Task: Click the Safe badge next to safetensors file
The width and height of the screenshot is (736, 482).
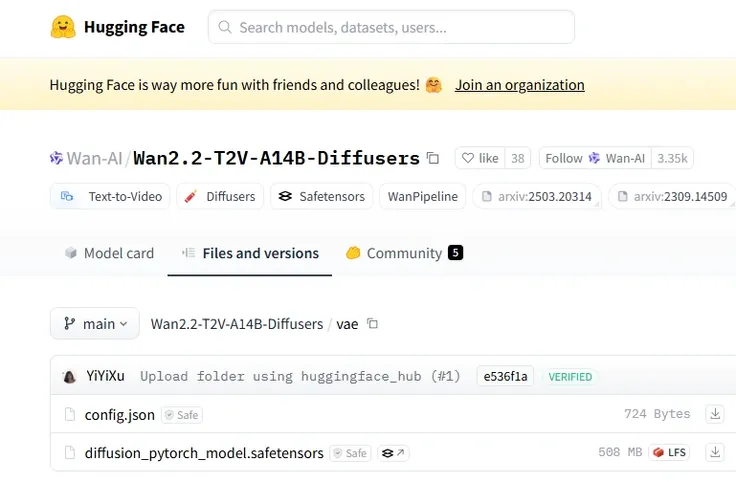Action: 351,453
